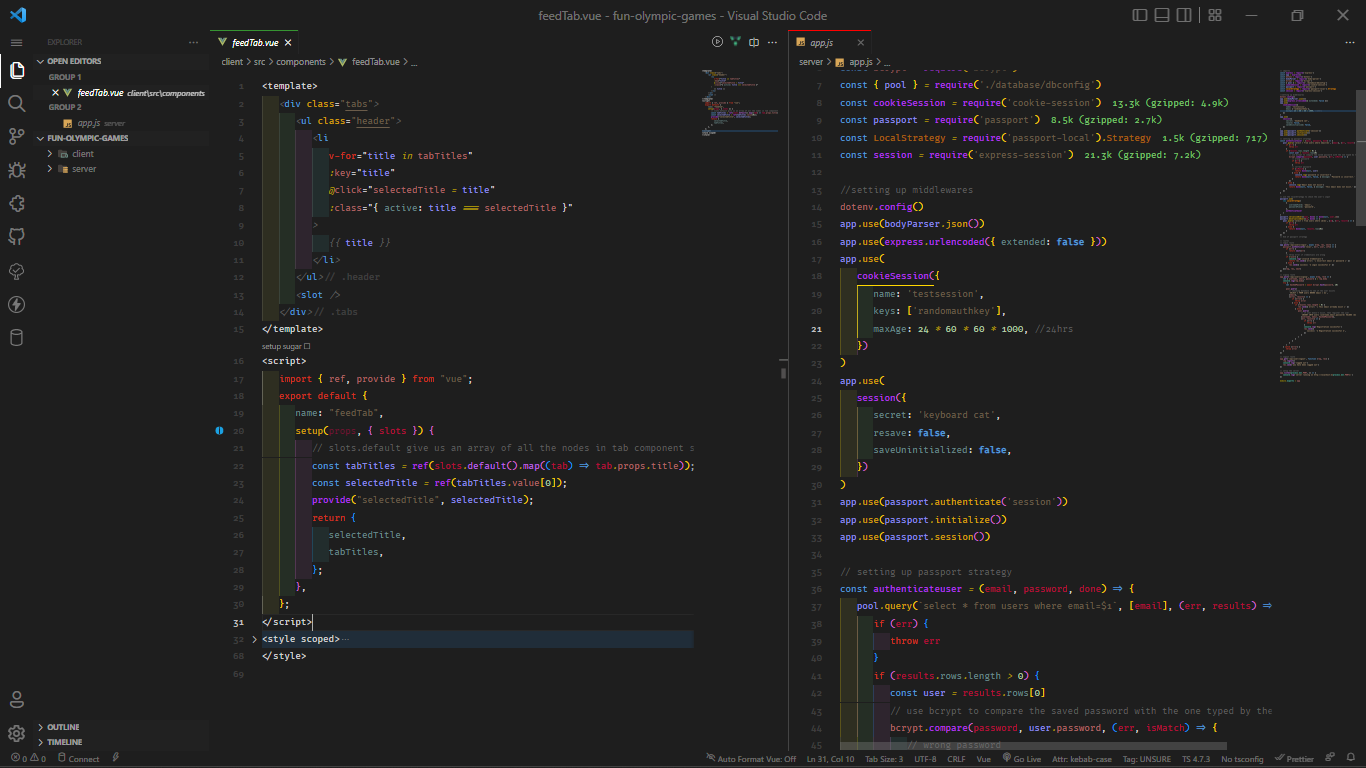Open the MongoDB leaf icon view

16,271
